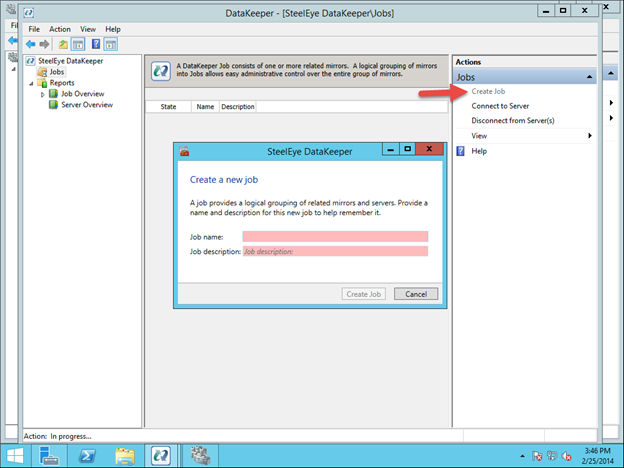Open File Explorer from the taskbar

pos(124,455)
